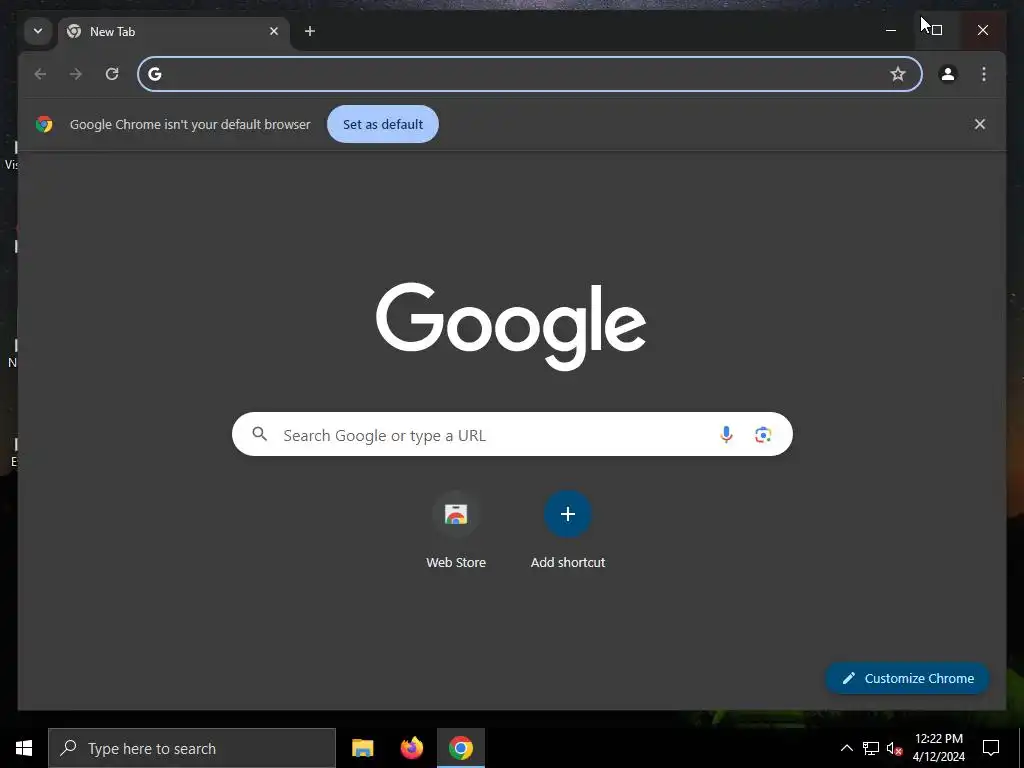Click the Google G icon in address bar
Viewport: 1024px width, 768px height.
click(x=155, y=74)
